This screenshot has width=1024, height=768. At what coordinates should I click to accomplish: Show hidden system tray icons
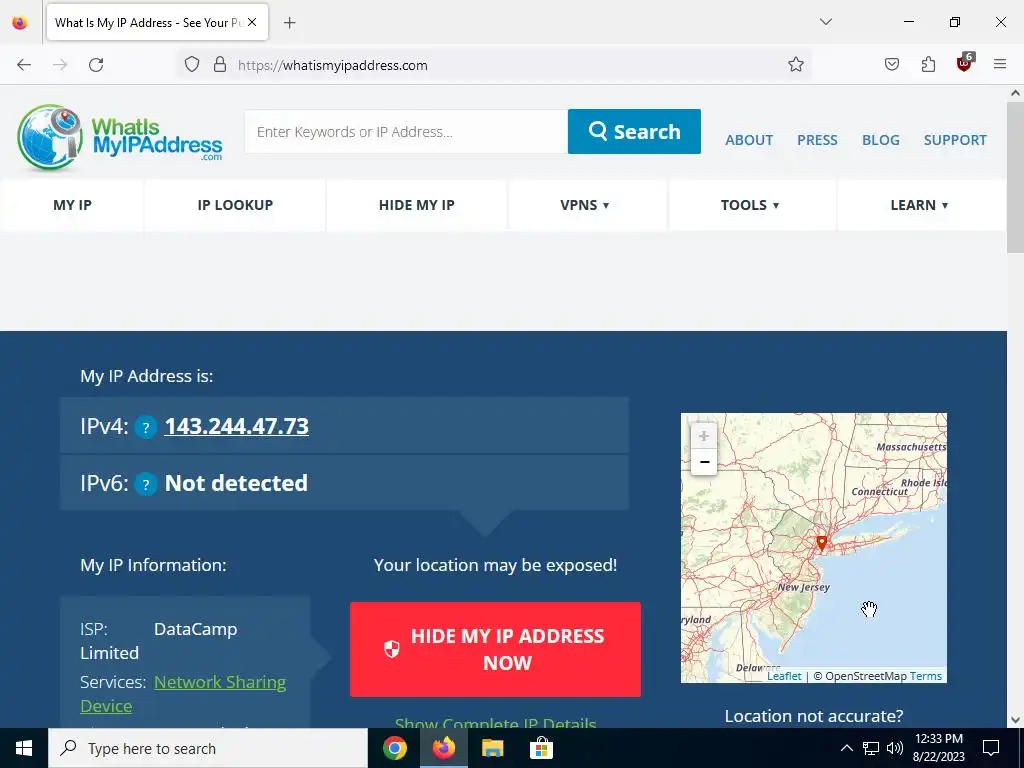coord(846,748)
